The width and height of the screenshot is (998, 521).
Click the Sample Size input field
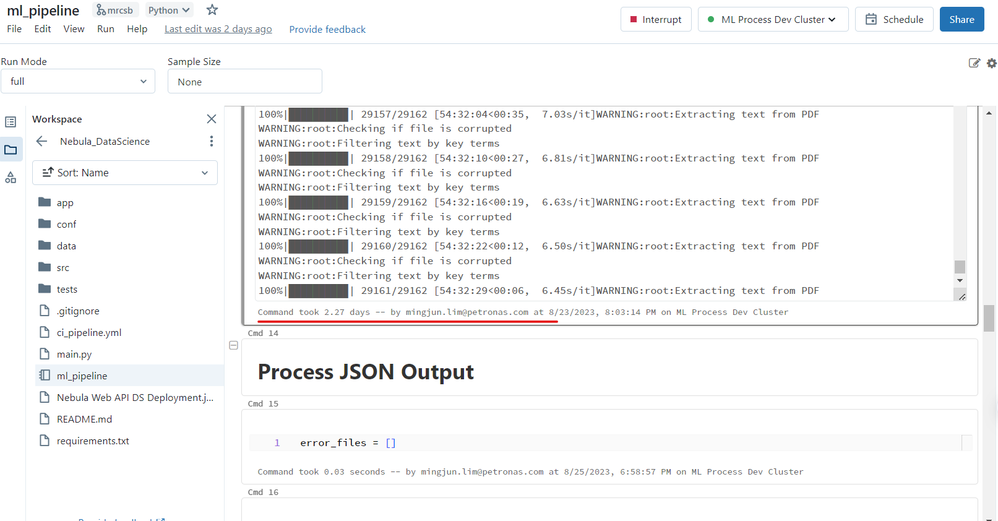[244, 82]
